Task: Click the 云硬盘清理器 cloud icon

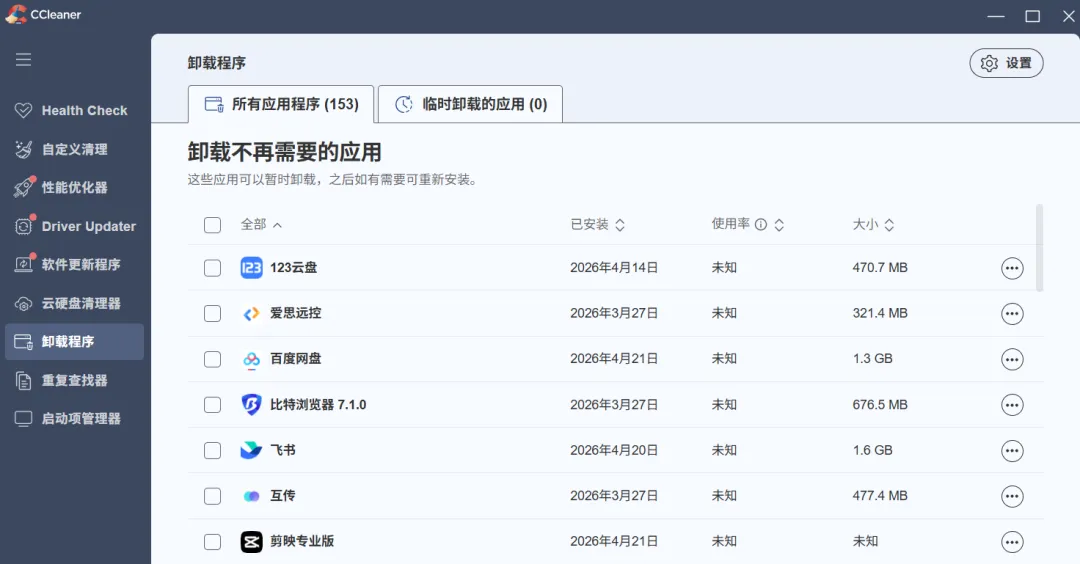Action: coord(23,304)
